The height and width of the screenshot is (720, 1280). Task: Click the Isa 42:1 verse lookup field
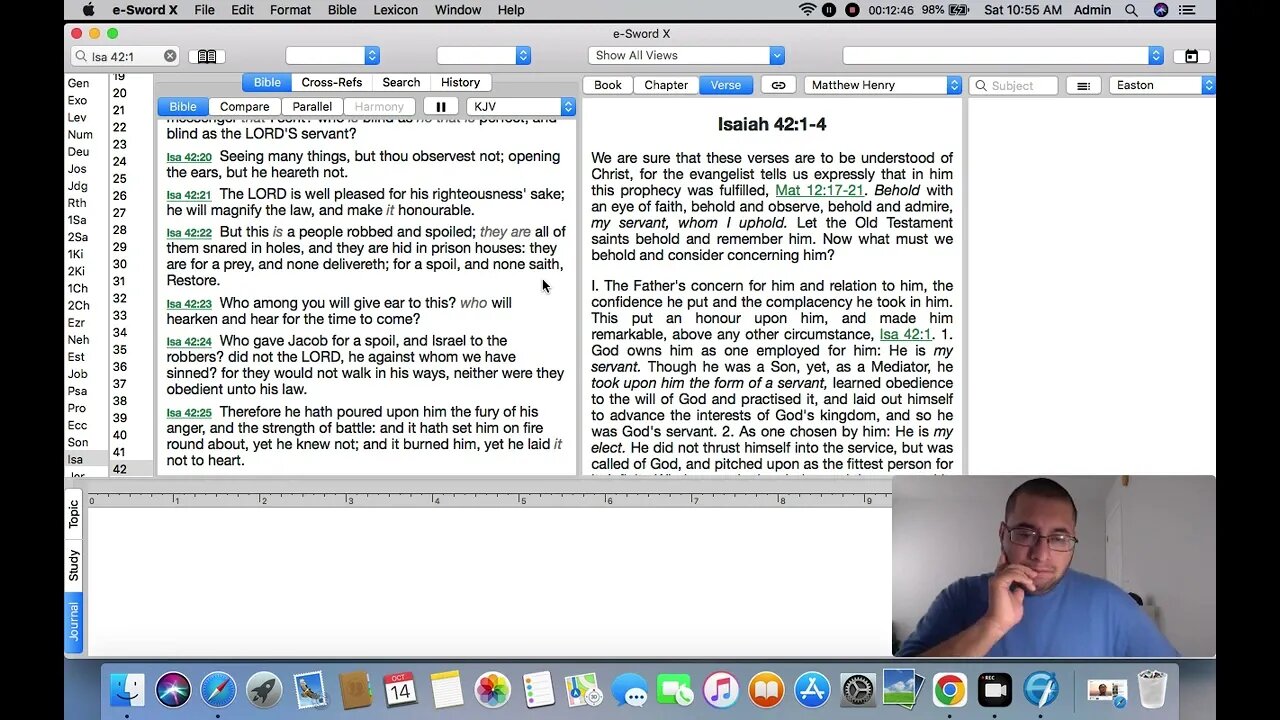click(124, 56)
